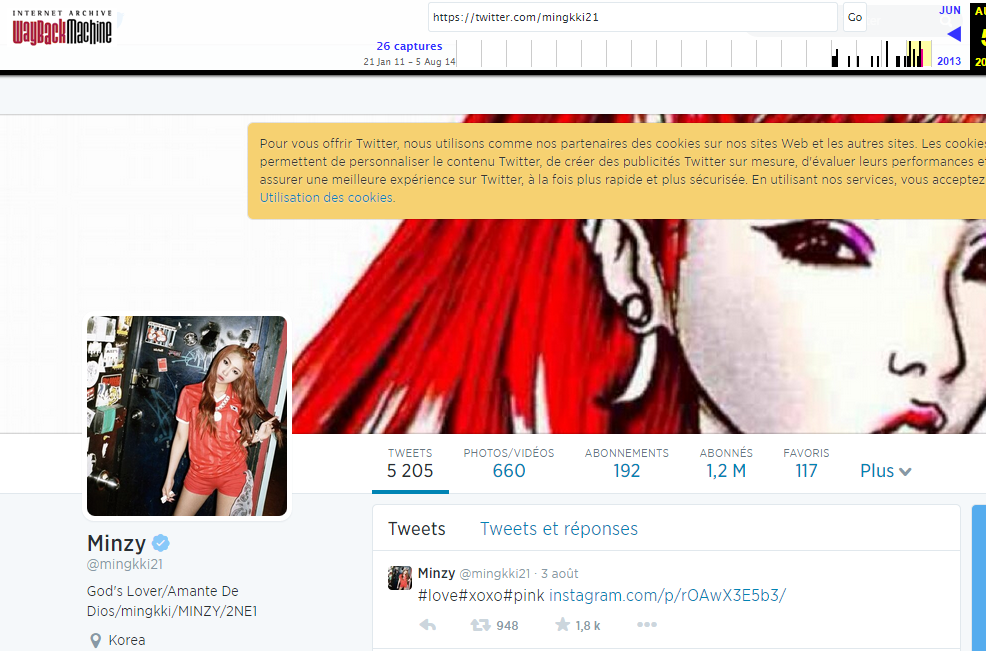Select the Tweets 5 205 tab
This screenshot has width=986, height=651.
pos(410,464)
